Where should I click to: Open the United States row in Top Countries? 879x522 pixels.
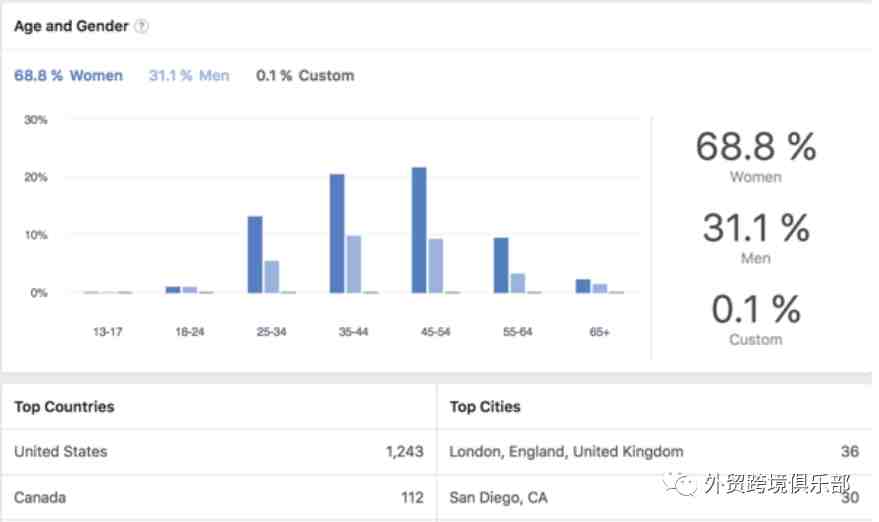point(219,452)
